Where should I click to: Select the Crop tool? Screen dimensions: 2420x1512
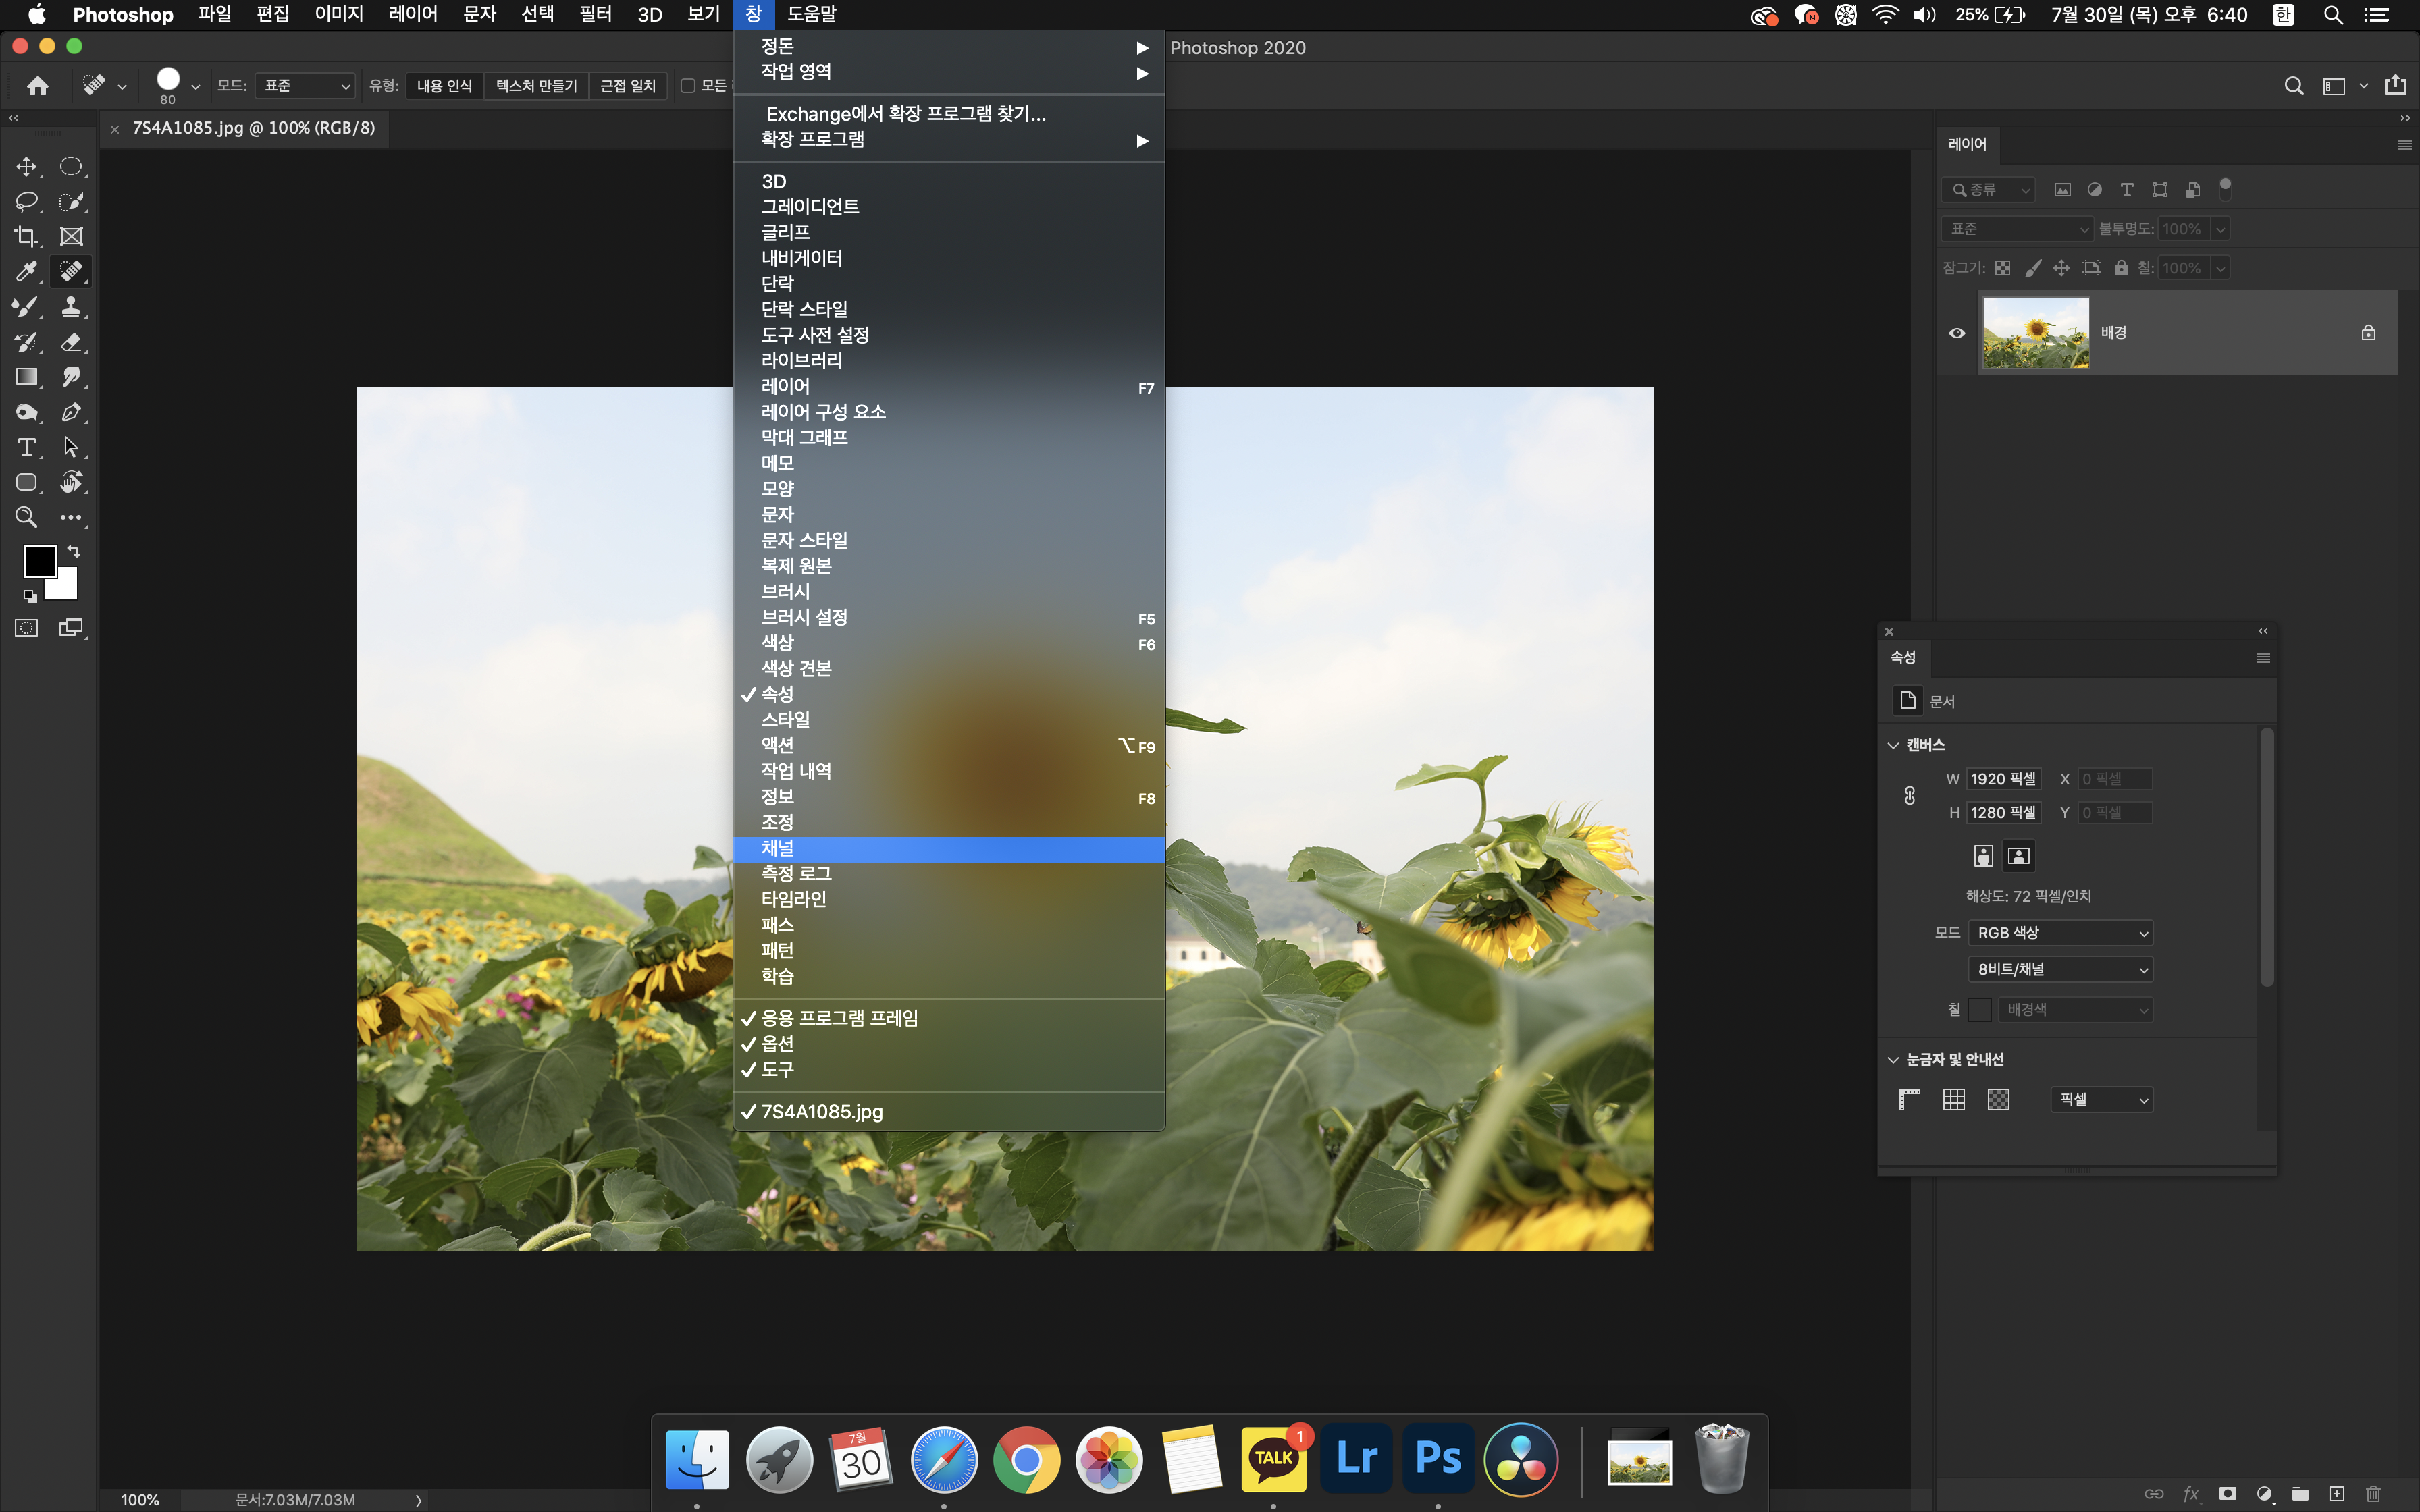coord(26,237)
